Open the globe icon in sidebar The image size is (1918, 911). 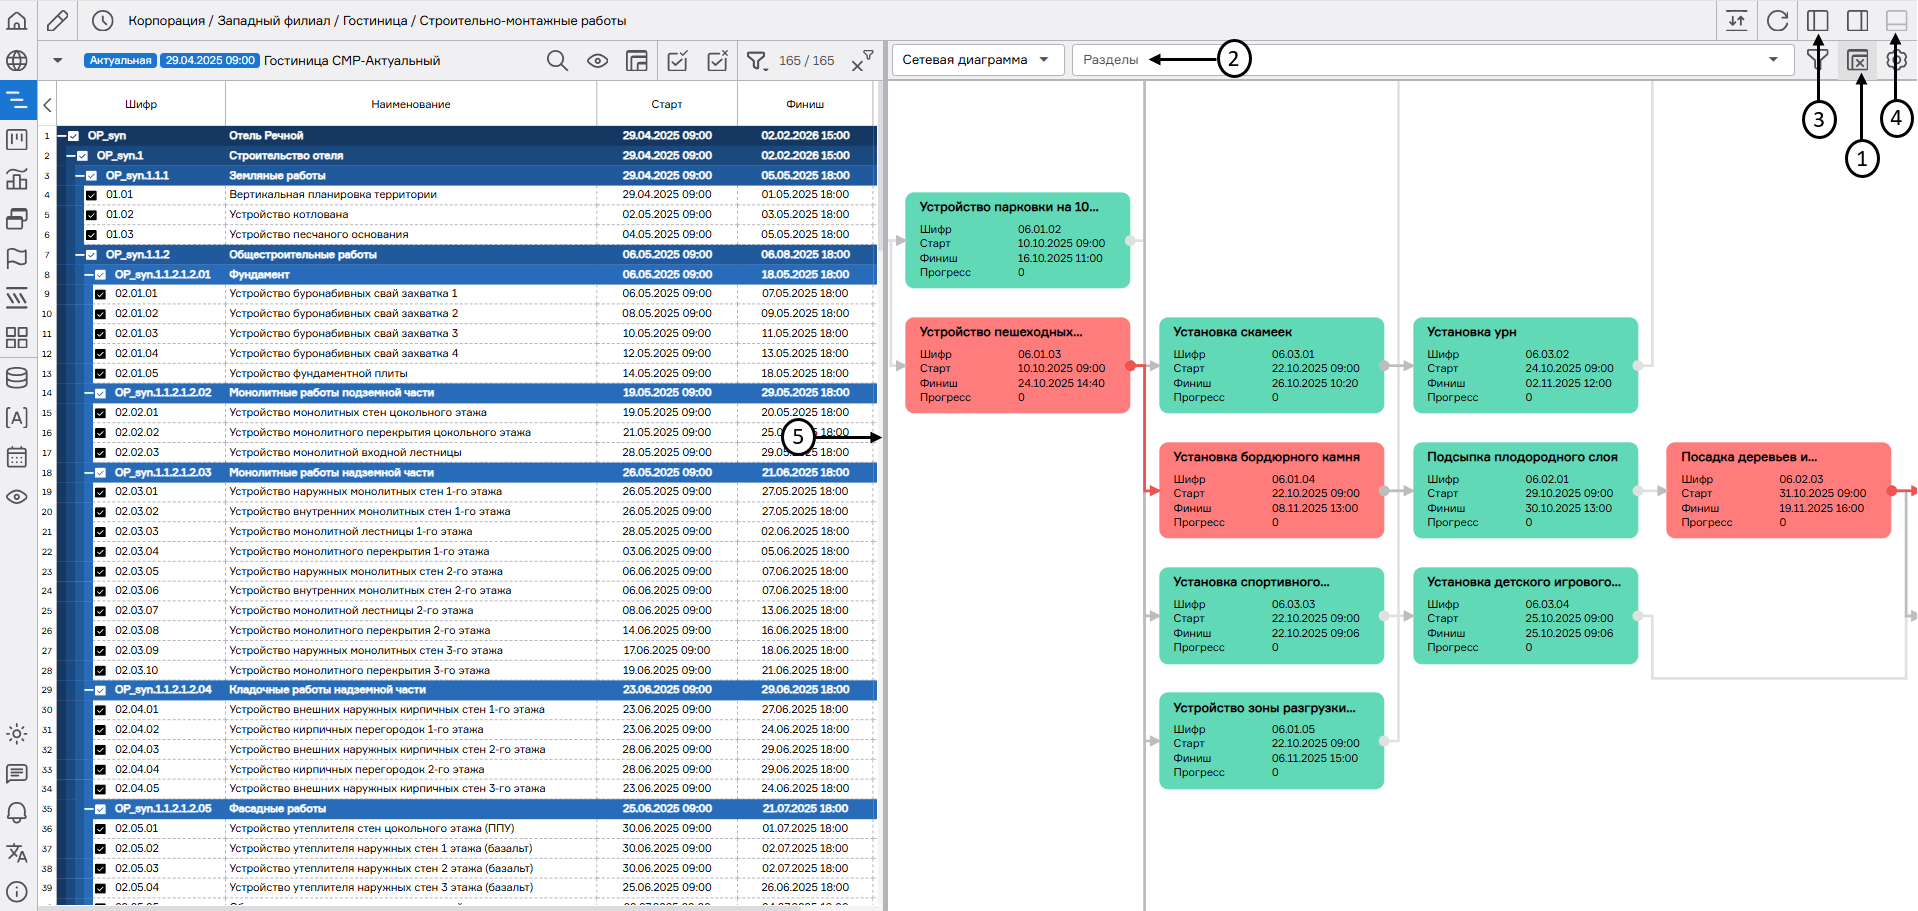(17, 61)
